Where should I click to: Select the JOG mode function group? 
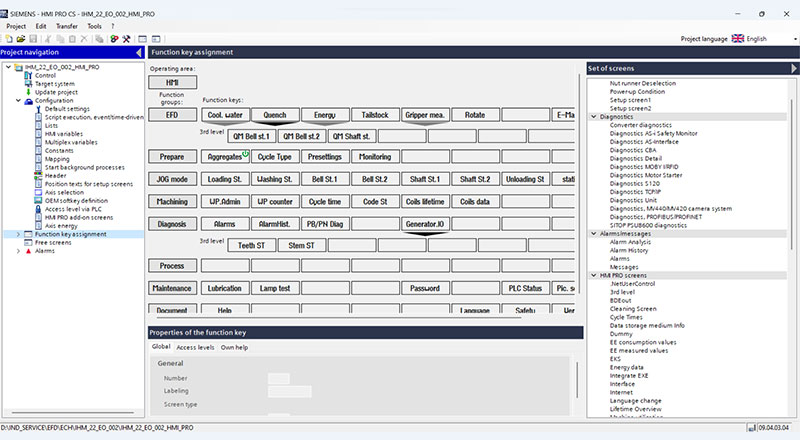click(x=172, y=179)
